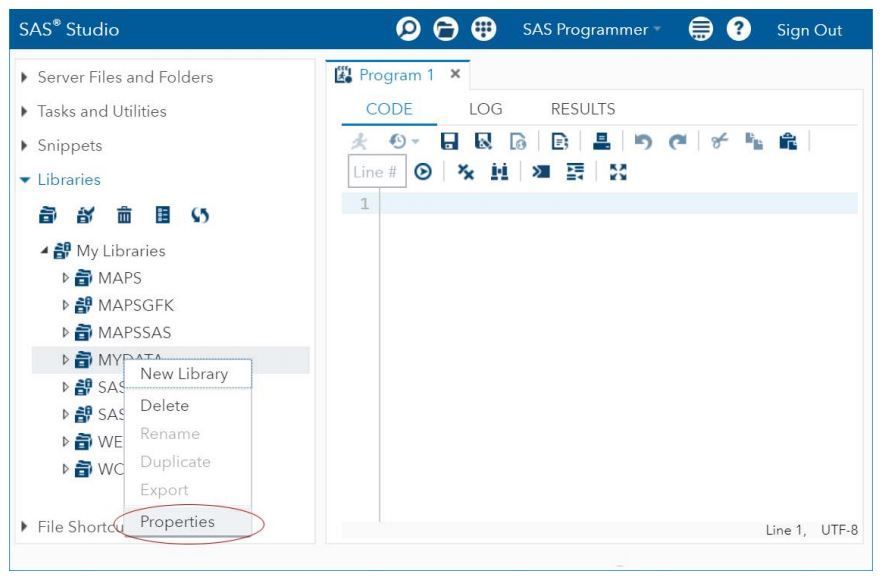Click the Run program running-man icon
Viewport: 893px width, 588px height.
[x=359, y=141]
